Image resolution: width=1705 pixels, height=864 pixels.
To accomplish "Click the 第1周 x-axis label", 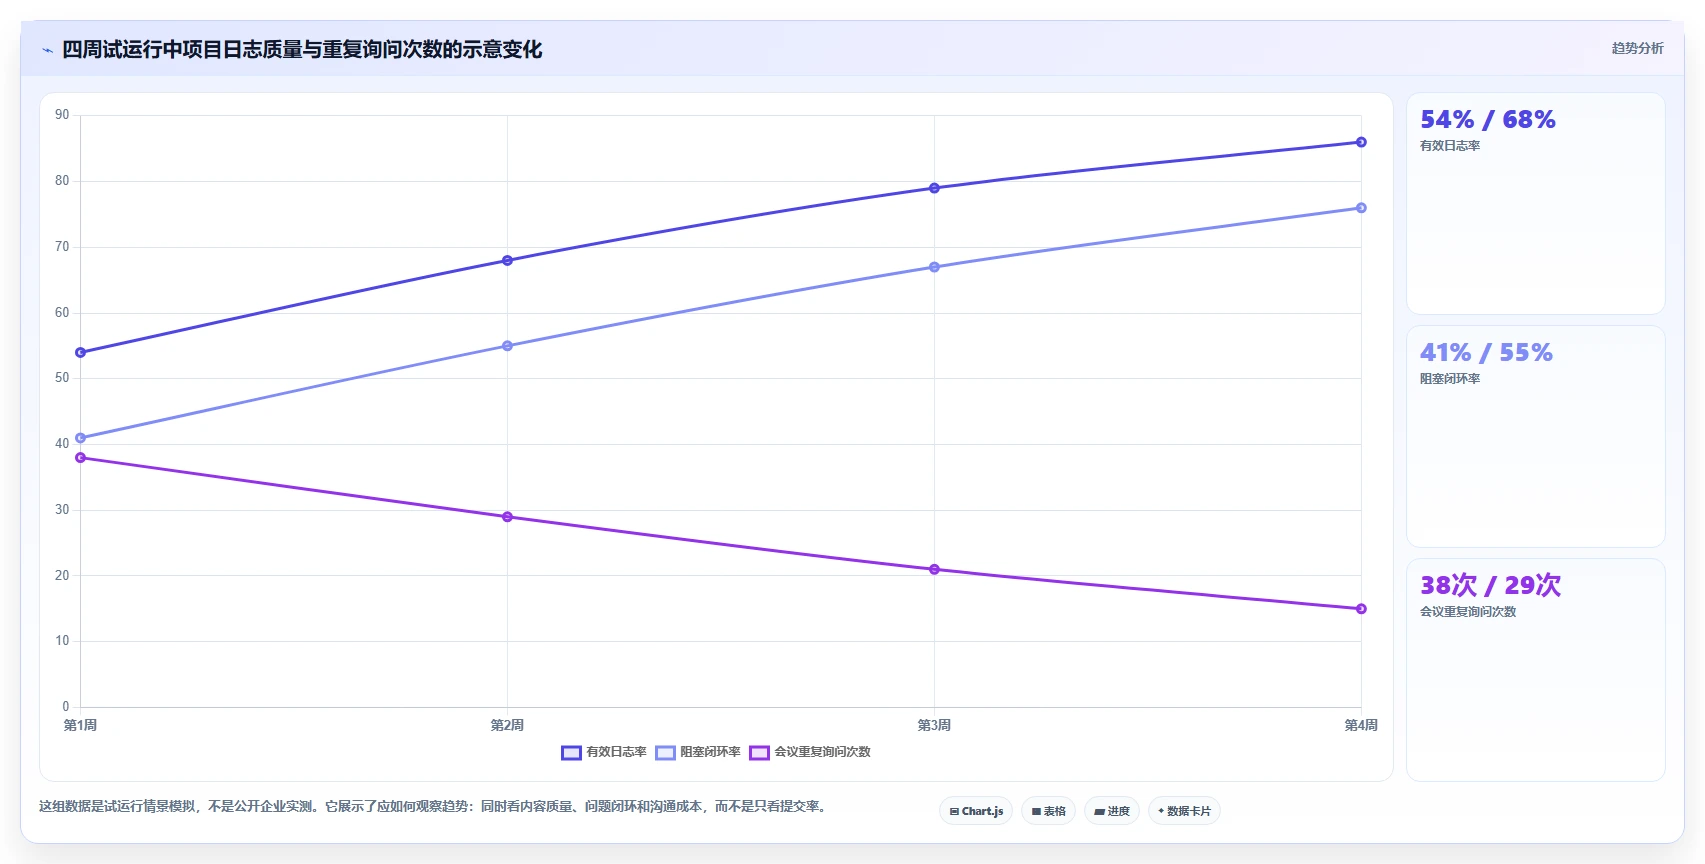I will pyautogui.click(x=80, y=725).
